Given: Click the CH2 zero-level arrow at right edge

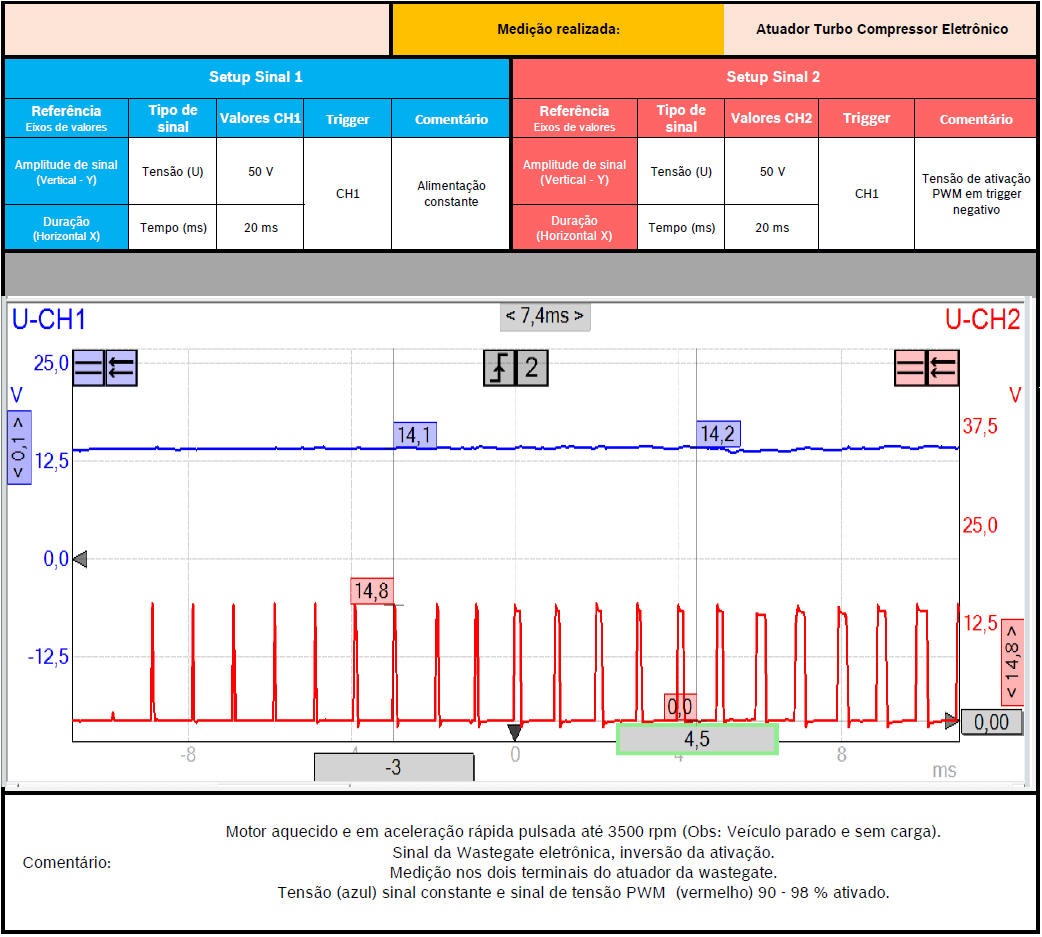Looking at the screenshot, I should pyautogui.click(x=951, y=720).
